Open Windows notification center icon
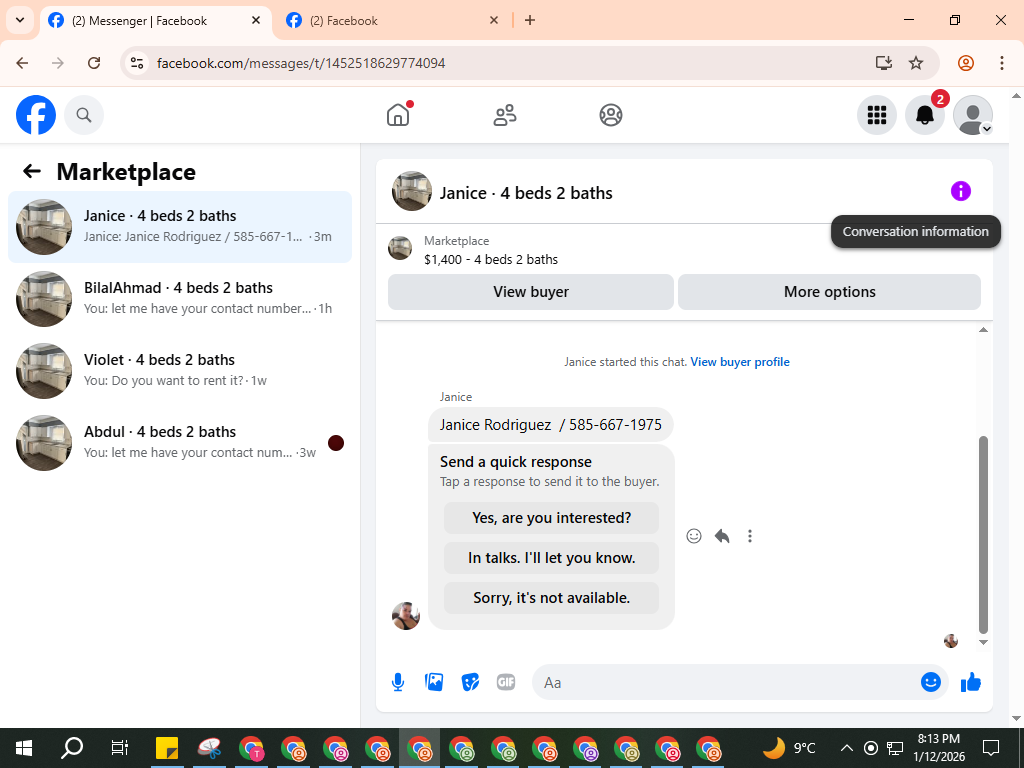 coord(991,748)
